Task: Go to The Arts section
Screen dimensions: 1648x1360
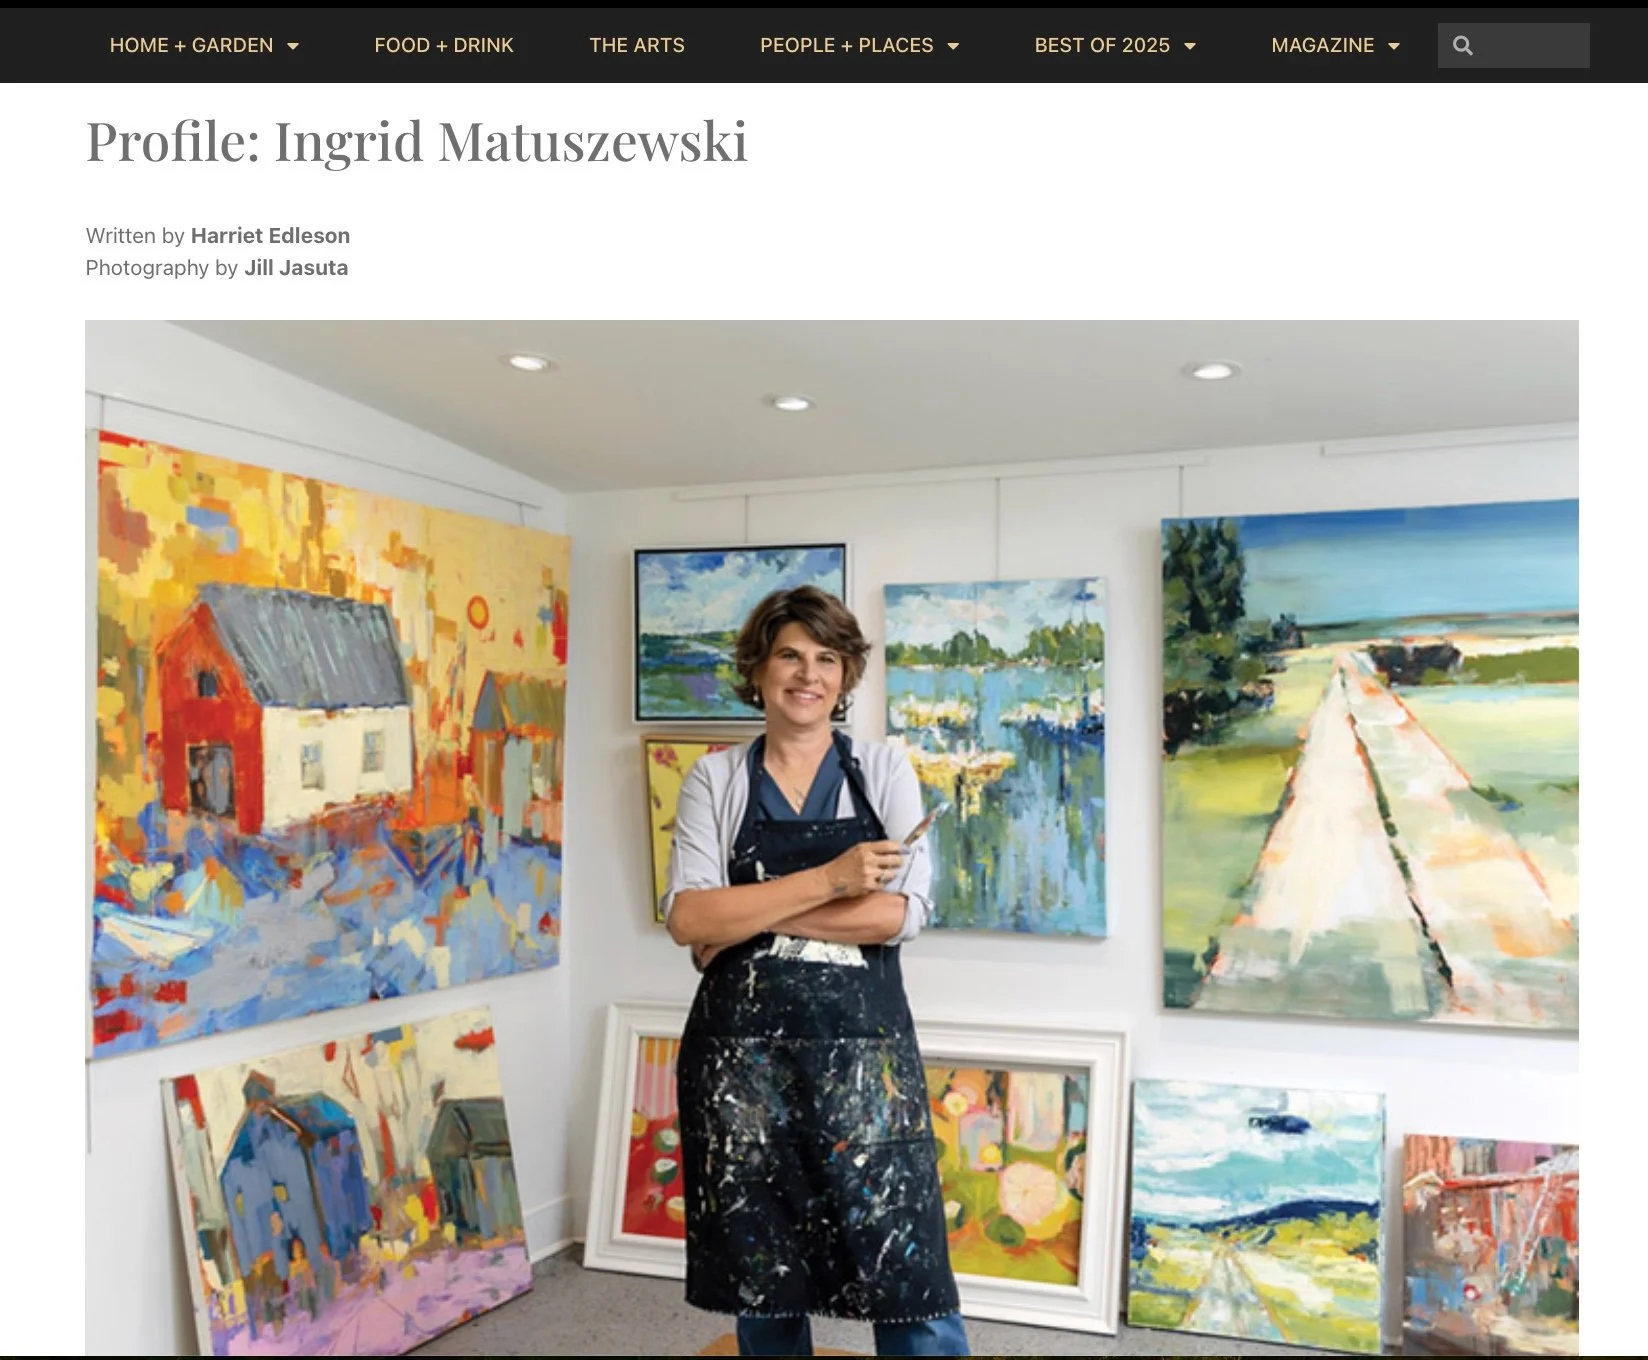Action: (x=637, y=45)
